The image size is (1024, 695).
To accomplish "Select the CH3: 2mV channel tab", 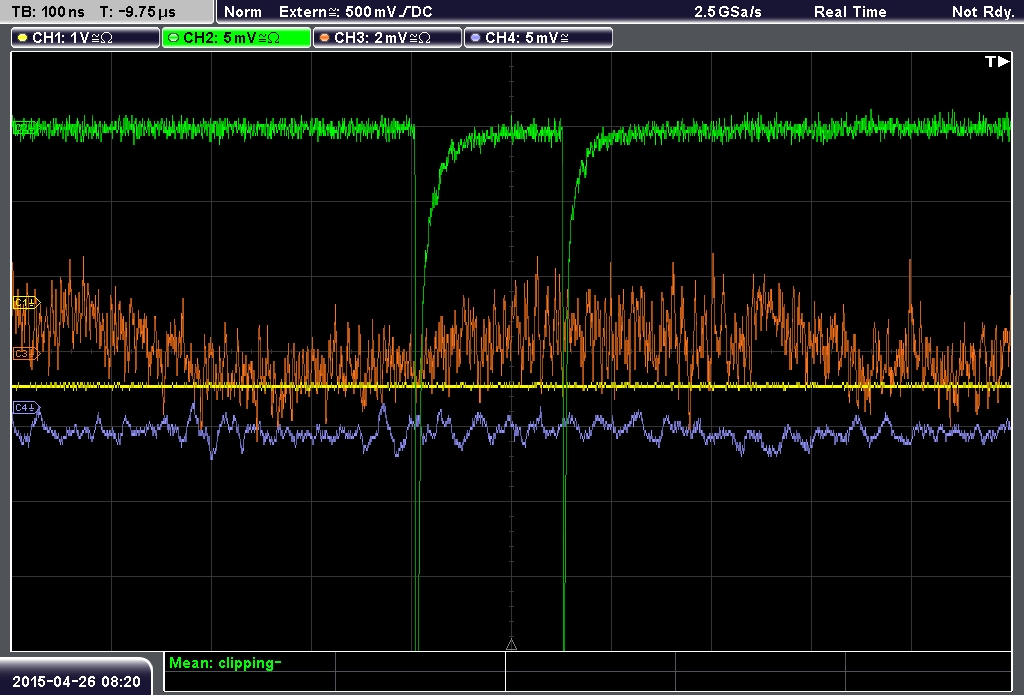I will [387, 38].
